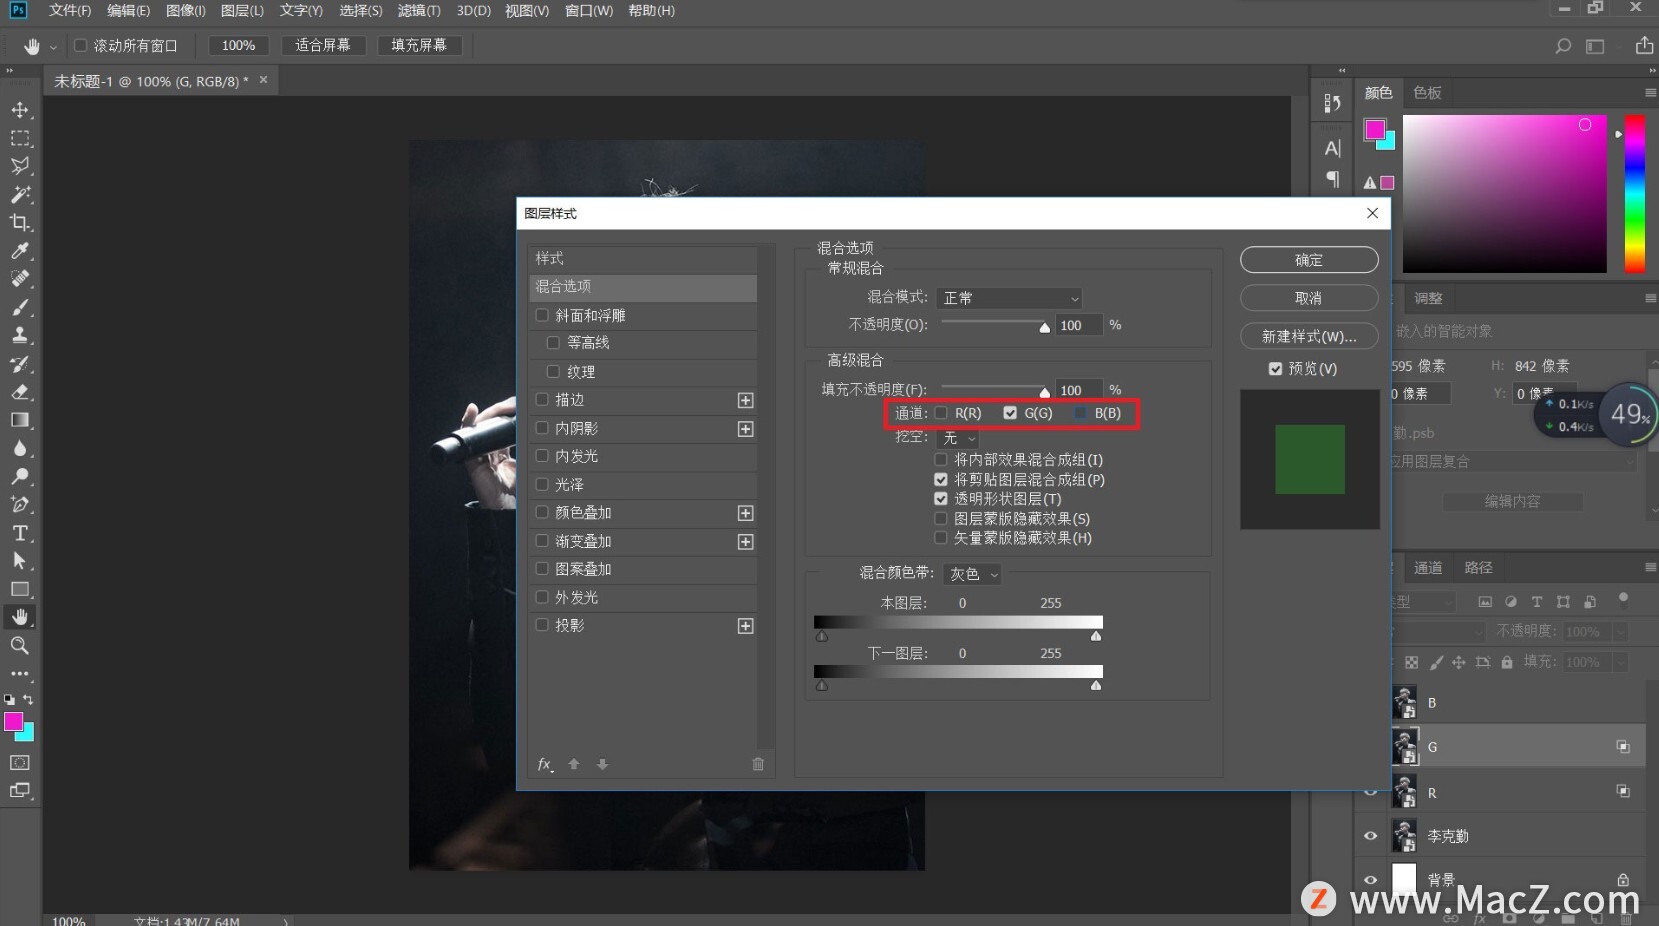The width and height of the screenshot is (1659, 926).
Task: Select the Crop tool
Action: pyautogui.click(x=20, y=222)
